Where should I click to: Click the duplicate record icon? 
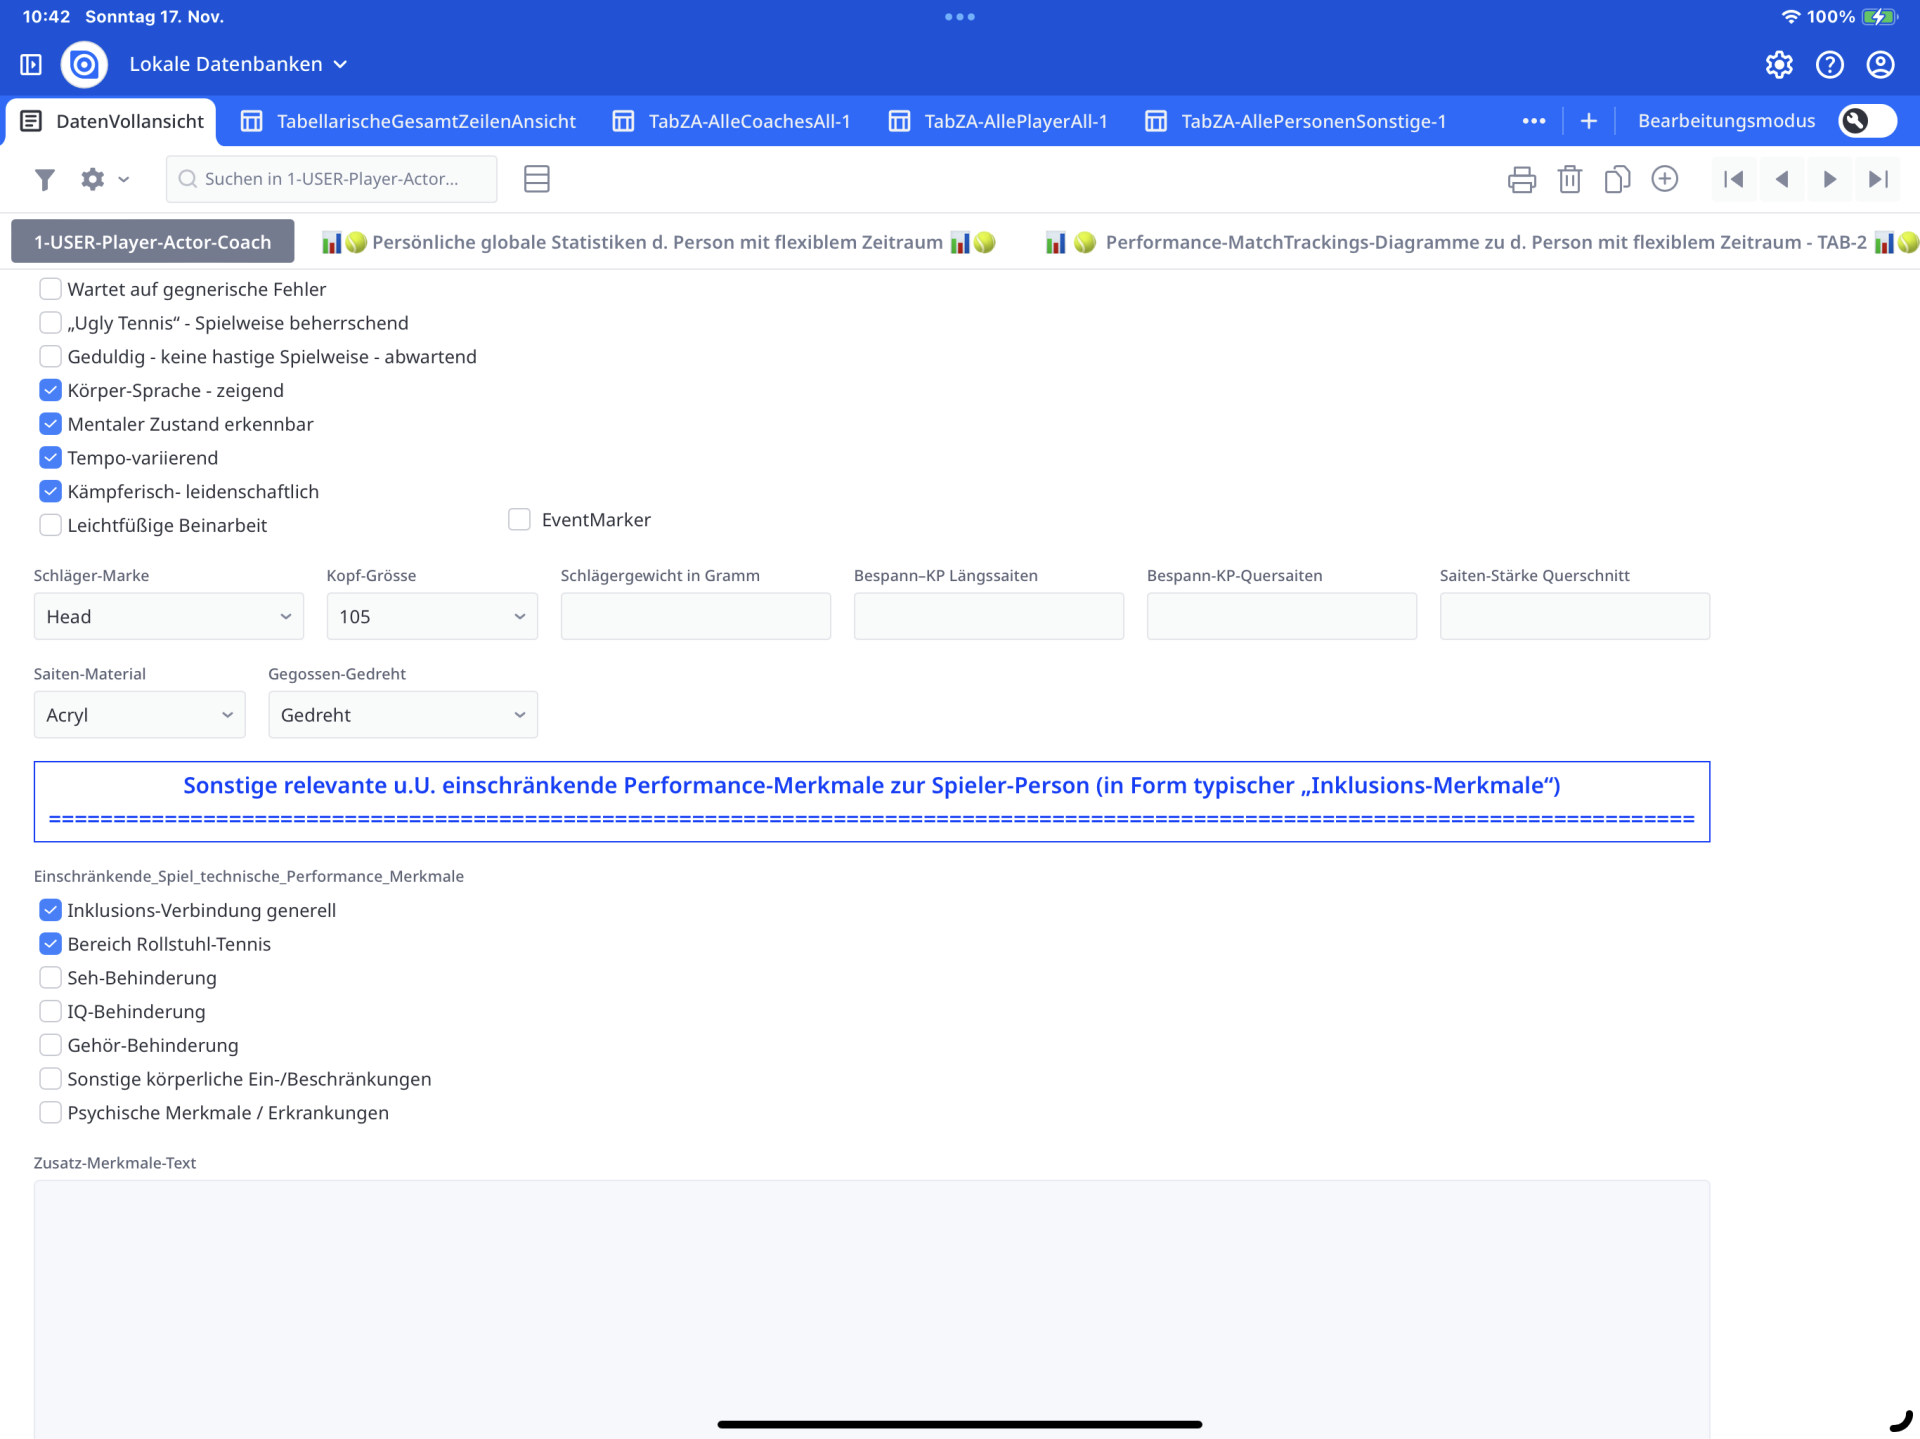click(1617, 179)
